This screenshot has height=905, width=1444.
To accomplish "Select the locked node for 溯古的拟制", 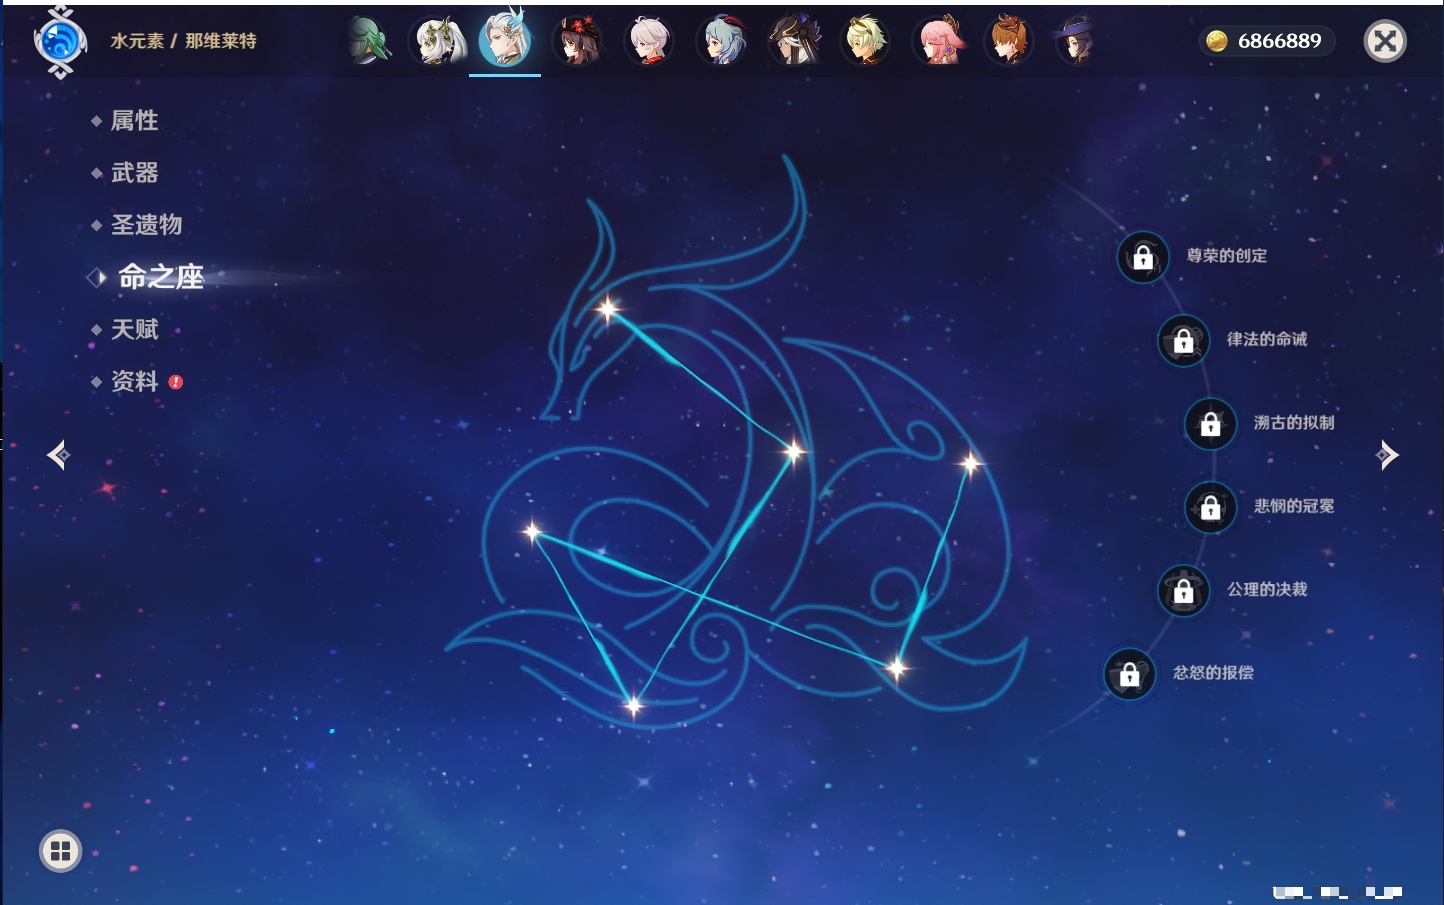I will click(x=1210, y=424).
